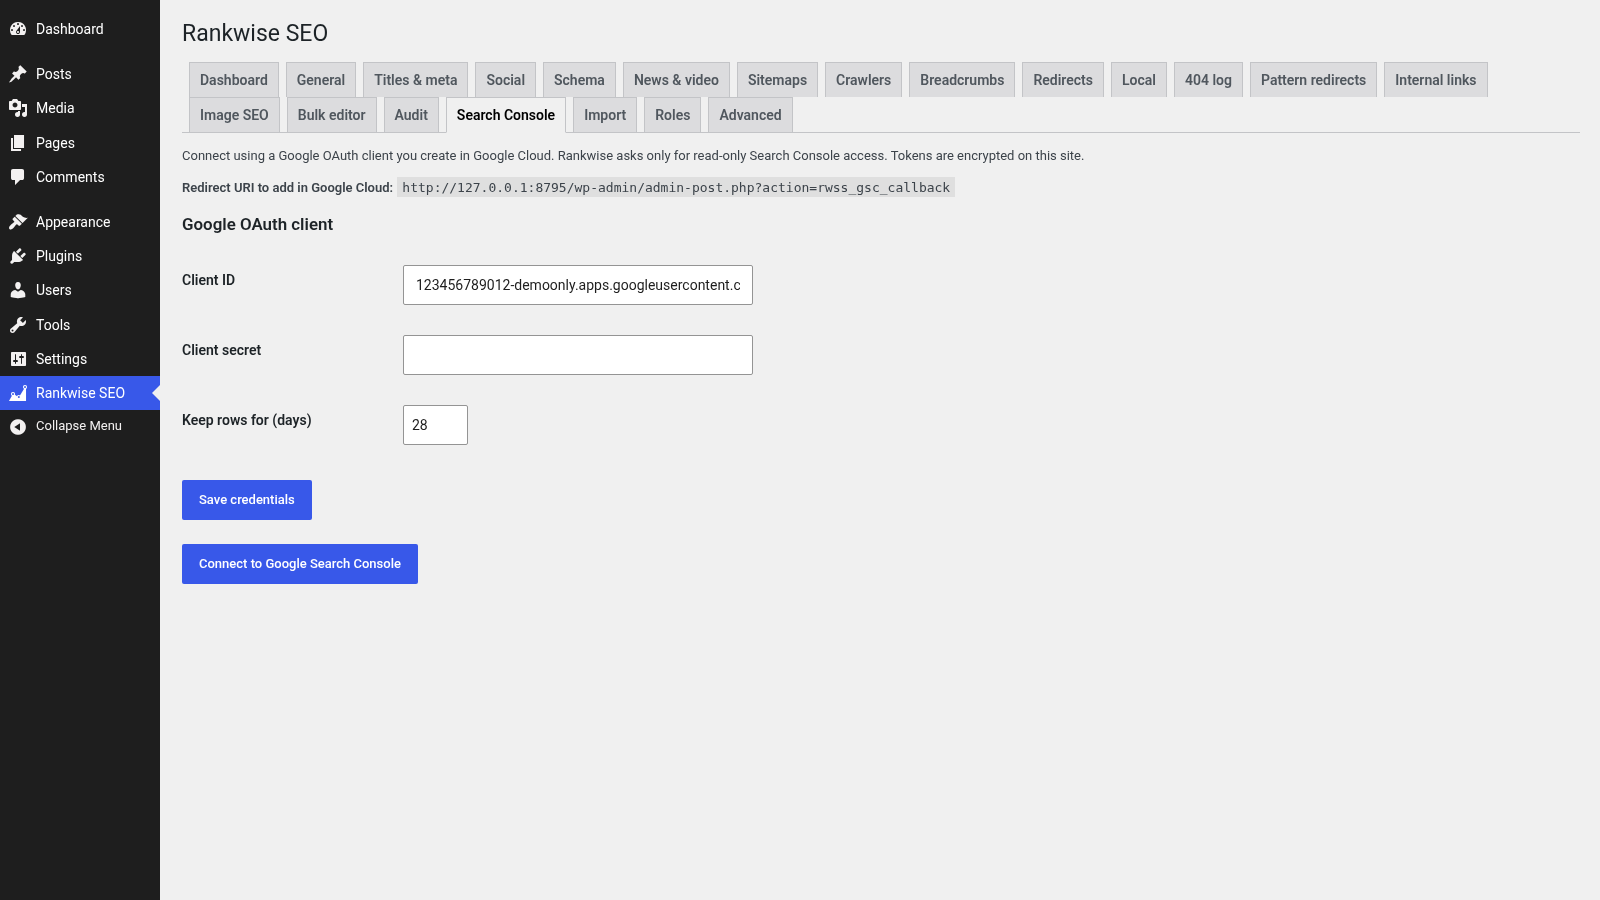The width and height of the screenshot is (1600, 900).
Task: Open the Titles & meta tab
Action: pos(416,80)
